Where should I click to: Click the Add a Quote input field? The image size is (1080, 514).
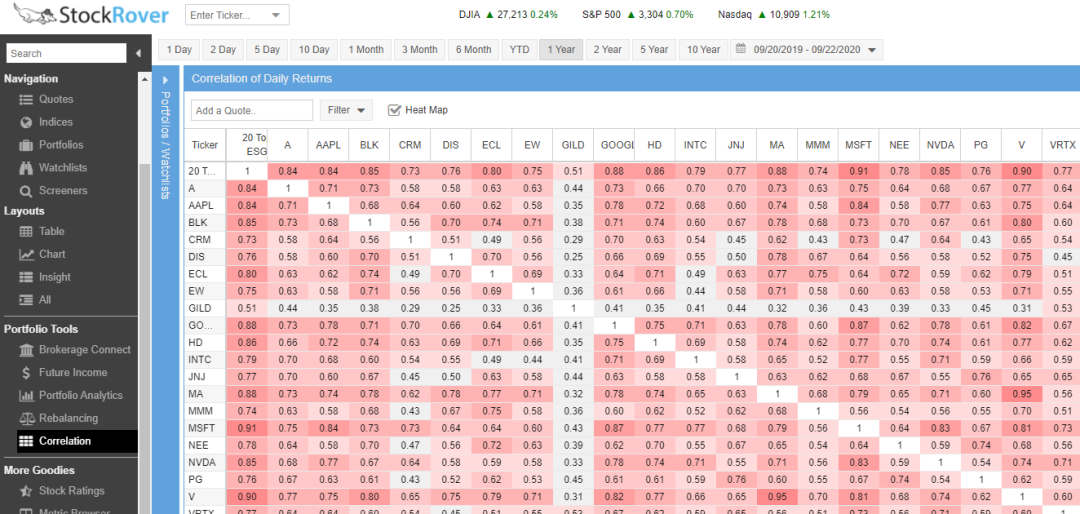click(252, 110)
